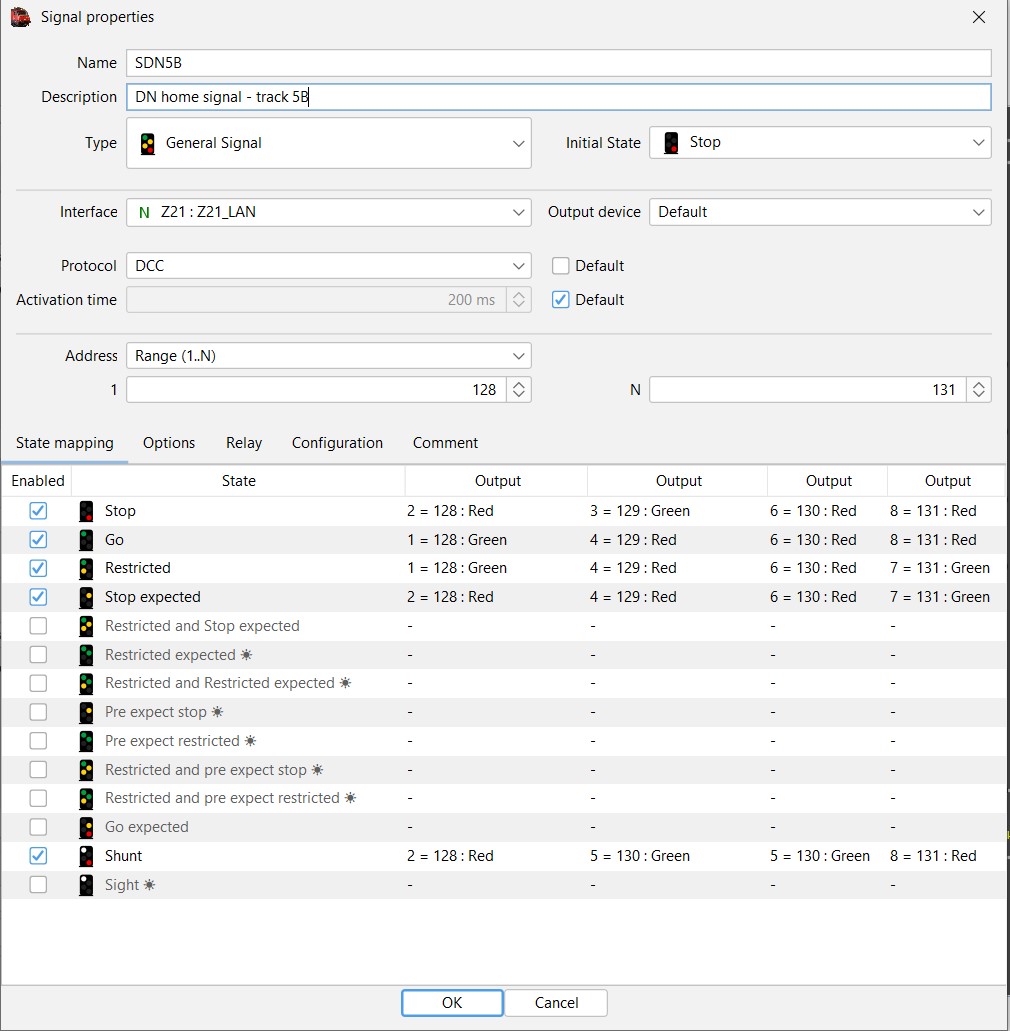Click the Pre expect stop signal icon
Image resolution: width=1010 pixels, height=1031 pixels.
[87, 712]
